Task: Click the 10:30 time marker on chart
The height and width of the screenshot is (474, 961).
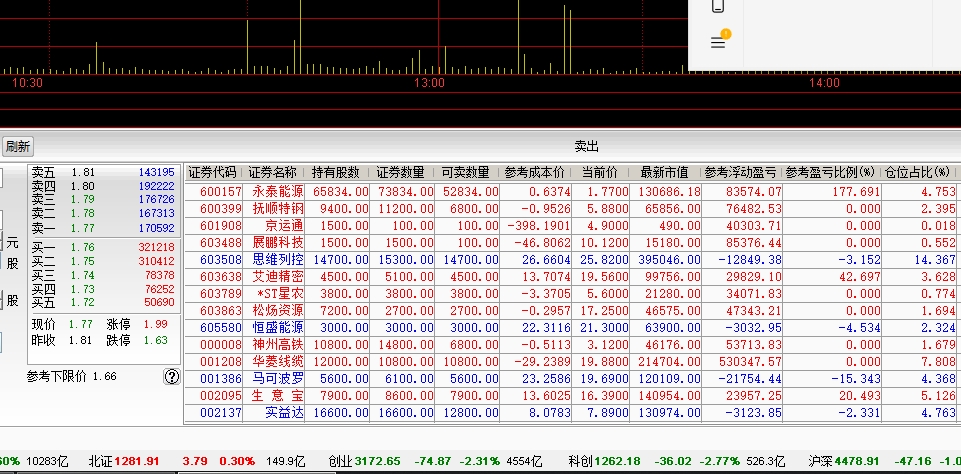Action: [28, 83]
